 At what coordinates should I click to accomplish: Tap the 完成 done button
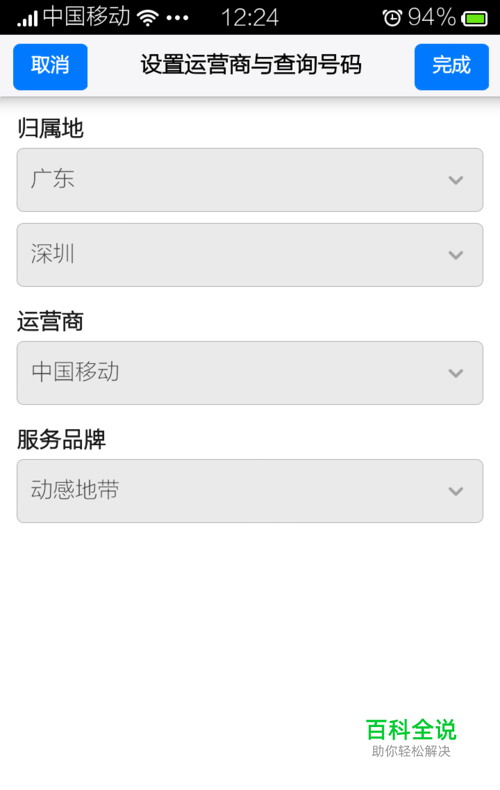[x=452, y=67]
